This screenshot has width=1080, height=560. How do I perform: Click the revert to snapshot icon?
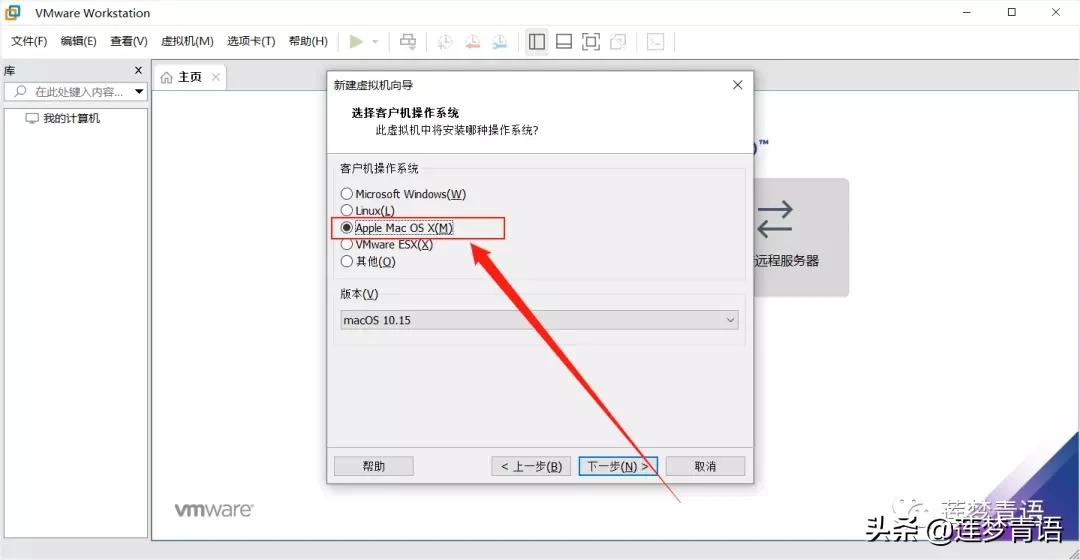(472, 42)
